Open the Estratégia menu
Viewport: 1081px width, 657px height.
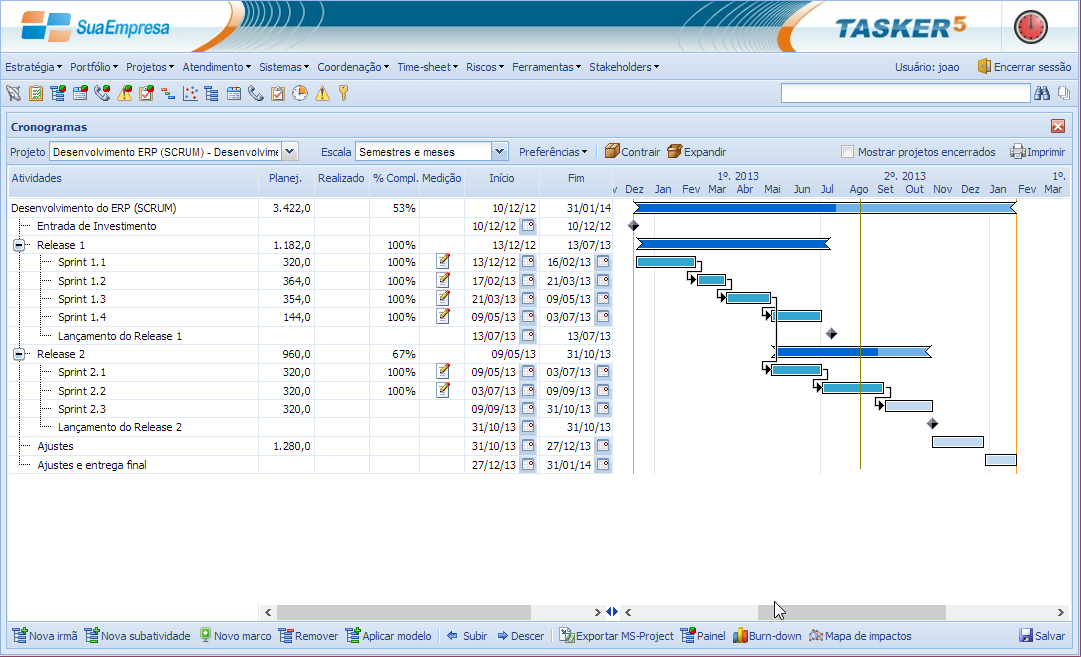click(33, 67)
